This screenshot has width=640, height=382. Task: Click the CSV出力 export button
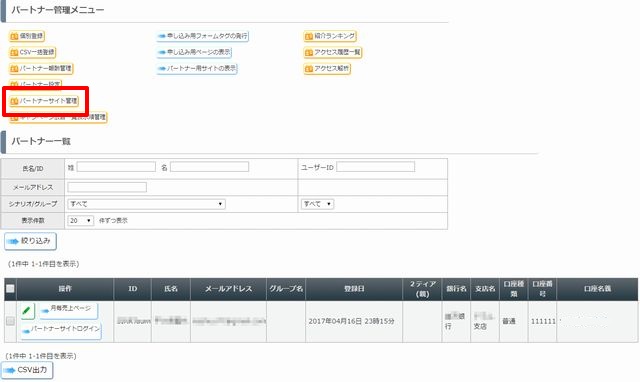[x=27, y=370]
